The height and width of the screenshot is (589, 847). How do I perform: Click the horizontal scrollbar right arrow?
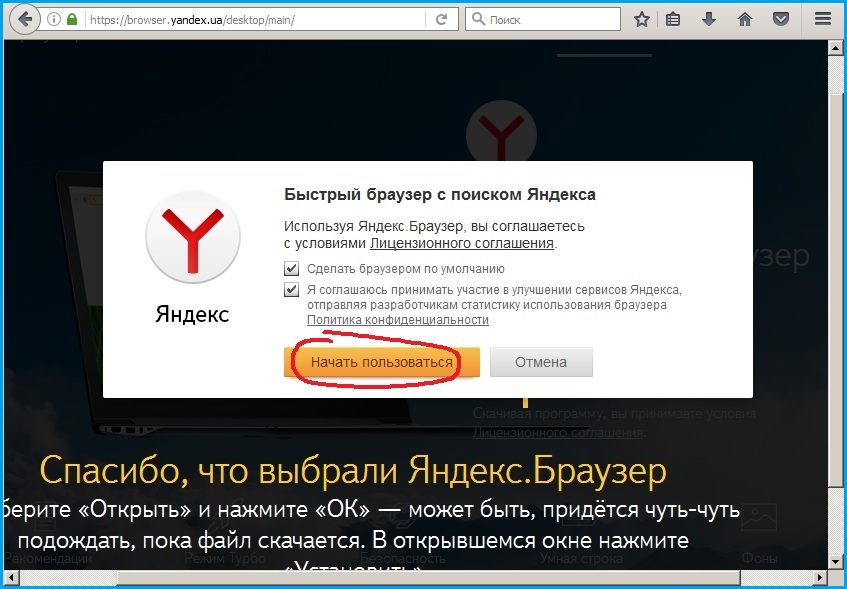[821, 578]
